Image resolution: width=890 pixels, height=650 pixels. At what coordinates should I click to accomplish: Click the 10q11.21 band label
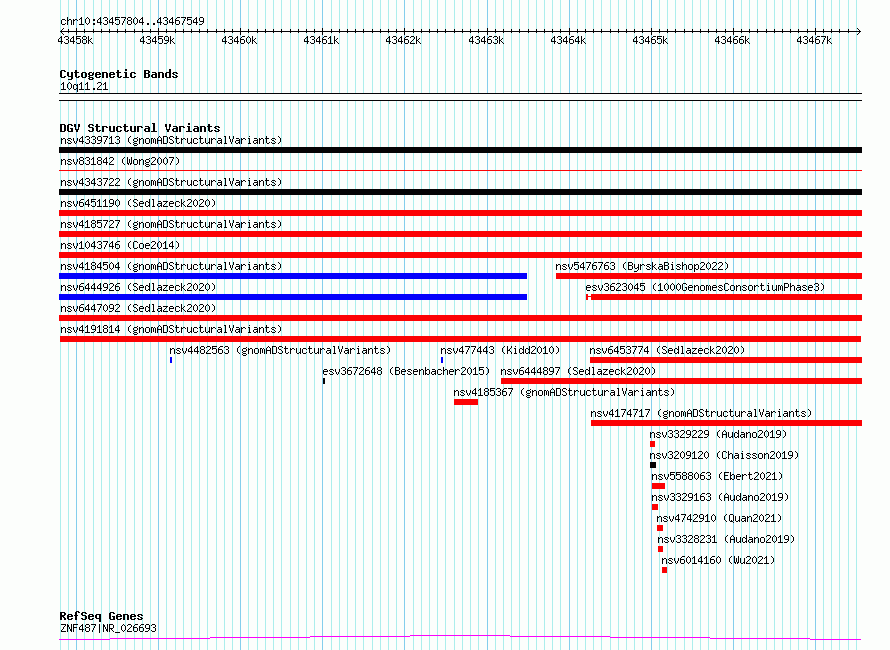(x=84, y=86)
